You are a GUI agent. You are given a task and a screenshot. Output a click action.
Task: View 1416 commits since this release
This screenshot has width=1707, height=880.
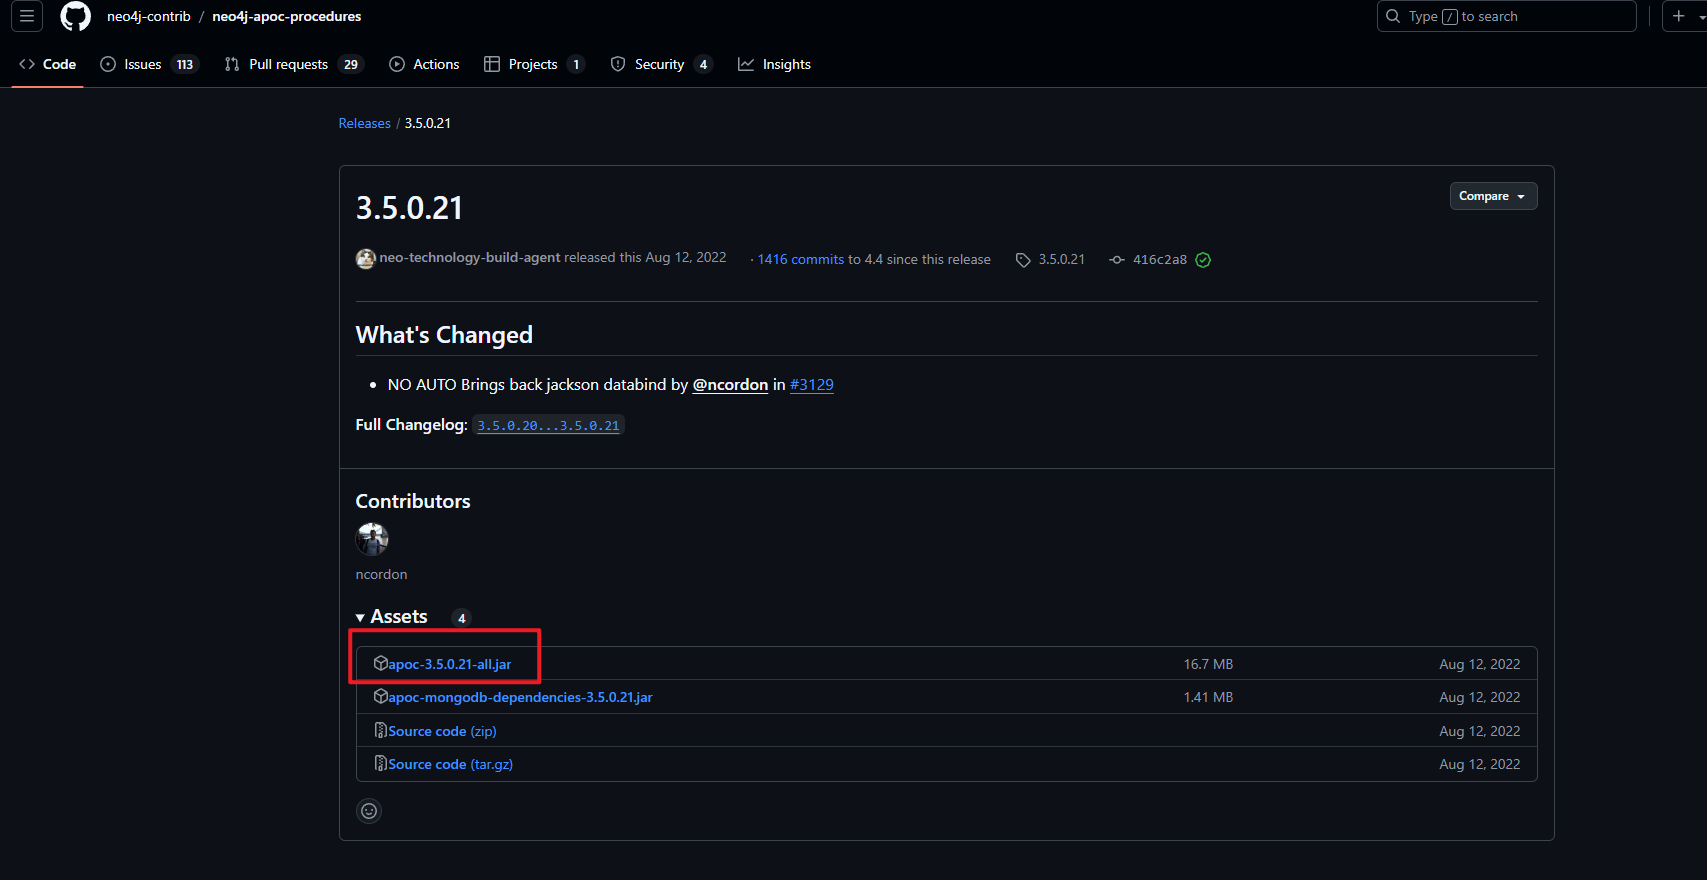(801, 259)
